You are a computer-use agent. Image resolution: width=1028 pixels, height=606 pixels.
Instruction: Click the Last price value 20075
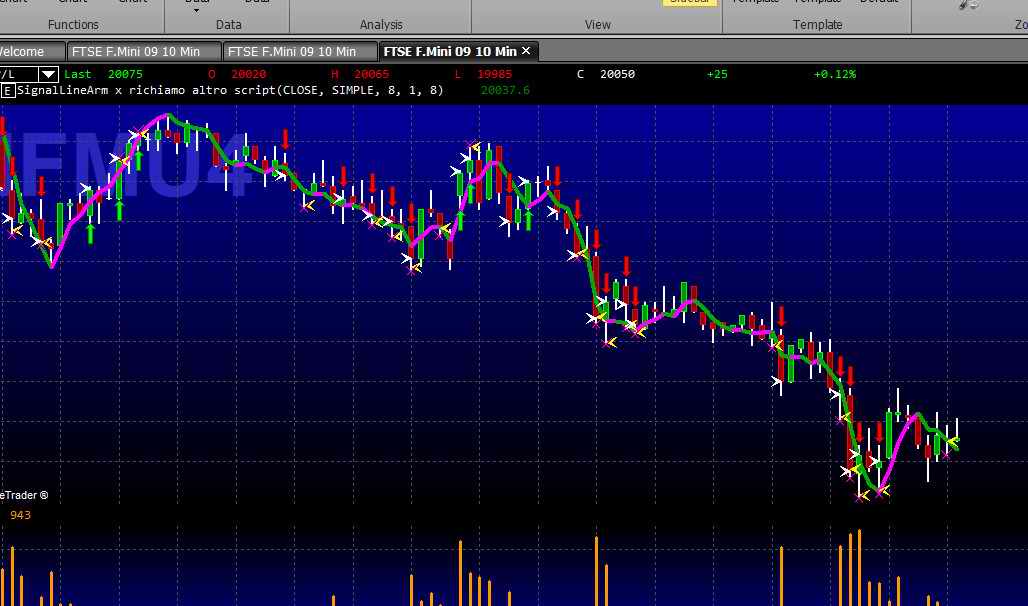click(x=125, y=74)
